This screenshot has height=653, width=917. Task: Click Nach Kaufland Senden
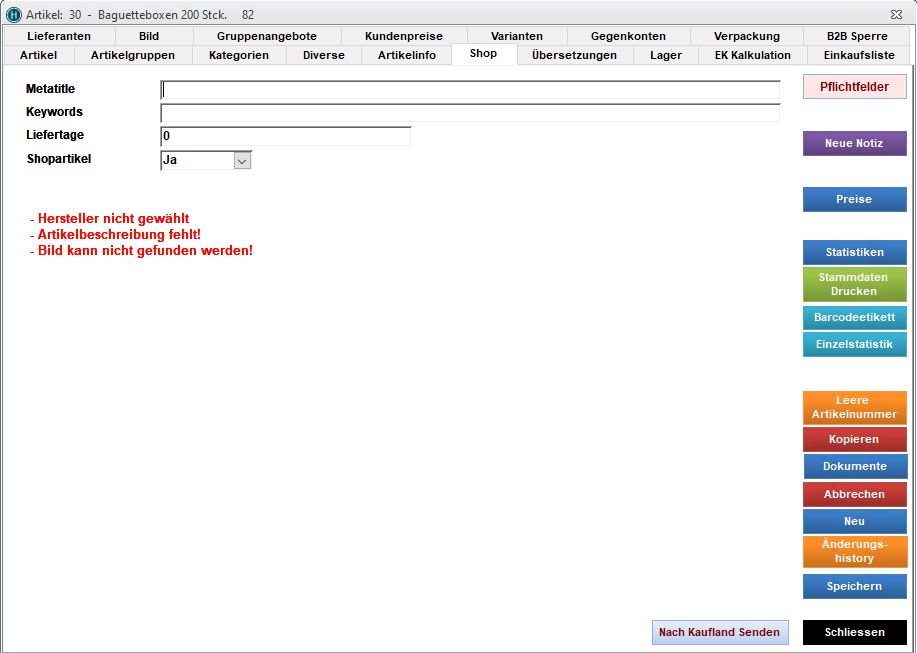point(720,632)
